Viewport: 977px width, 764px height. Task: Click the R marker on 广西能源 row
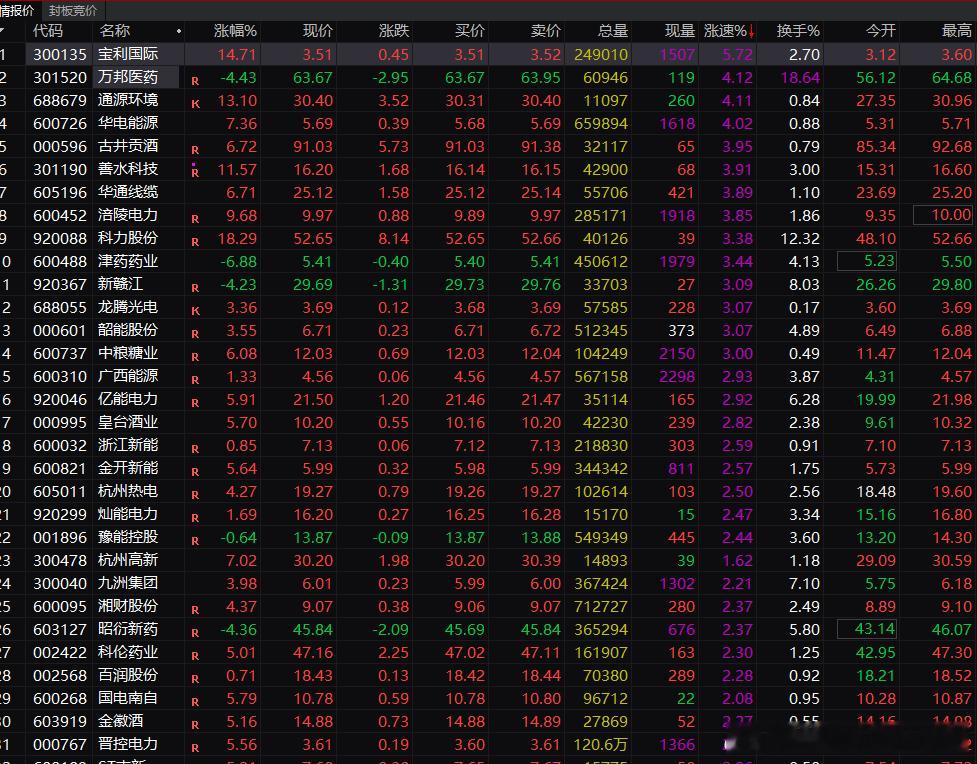(x=195, y=380)
